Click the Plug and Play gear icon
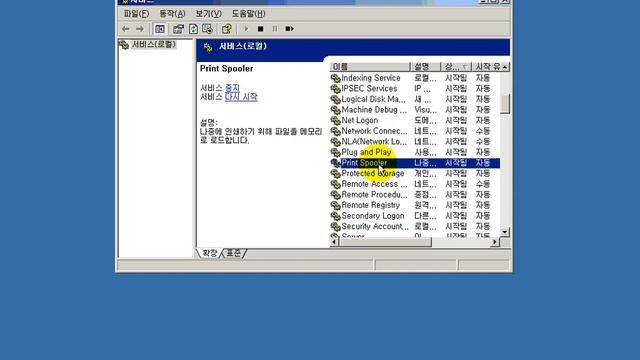Viewport: 640px width, 360px height. click(x=336, y=152)
